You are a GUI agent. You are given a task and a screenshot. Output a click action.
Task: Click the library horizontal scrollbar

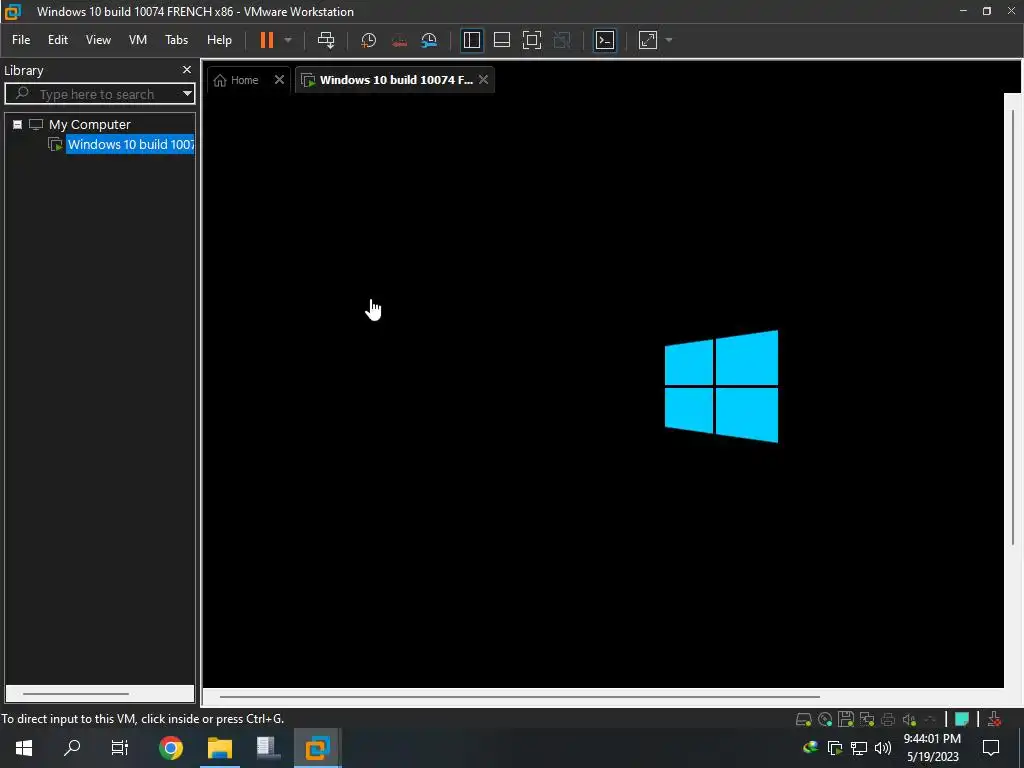point(76,694)
